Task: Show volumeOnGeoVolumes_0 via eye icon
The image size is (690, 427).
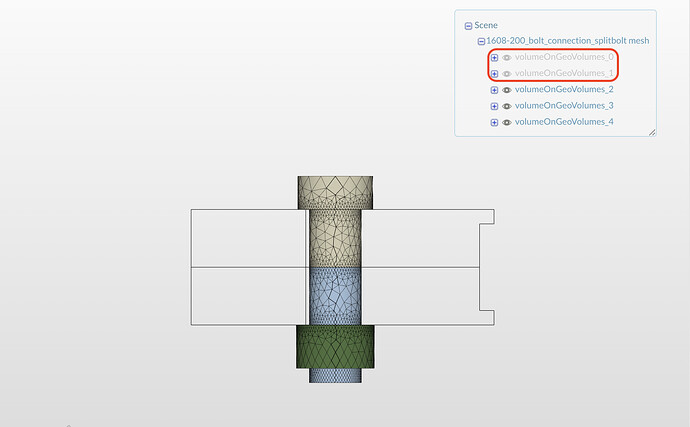Action: (507, 58)
